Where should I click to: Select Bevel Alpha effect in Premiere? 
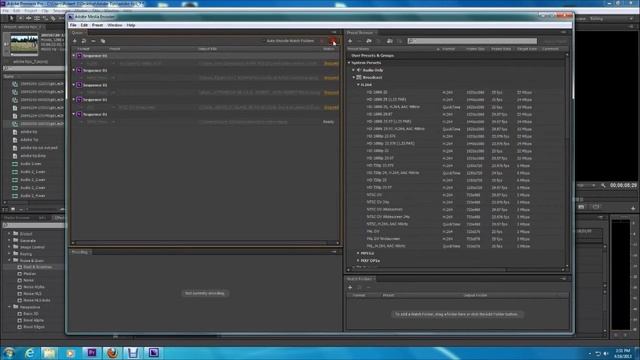(33, 320)
